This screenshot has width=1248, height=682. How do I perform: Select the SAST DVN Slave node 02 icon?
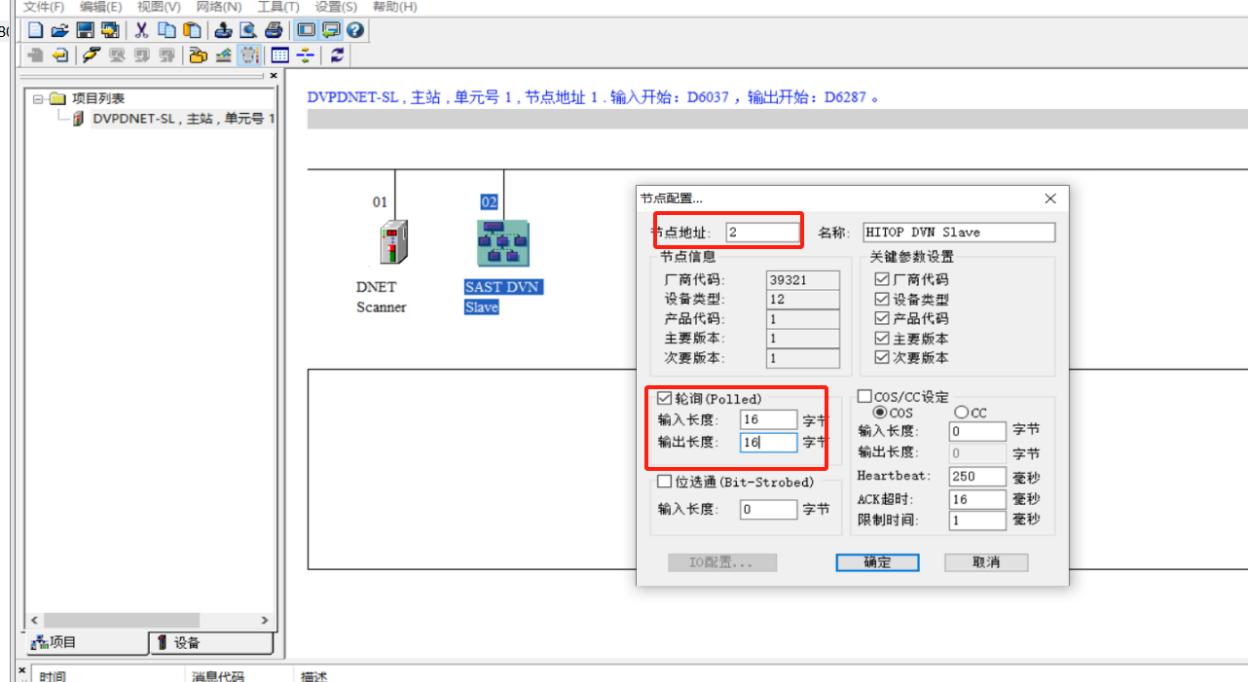503,245
